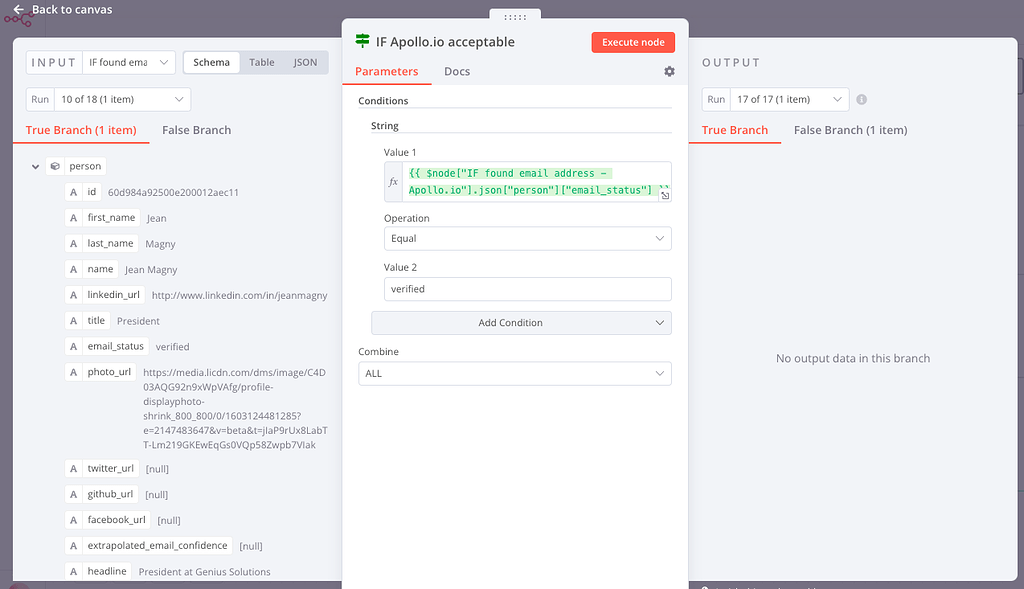Open the Combine dropdown showing ALL
Screen dimensions: 1024x589
coord(514,374)
